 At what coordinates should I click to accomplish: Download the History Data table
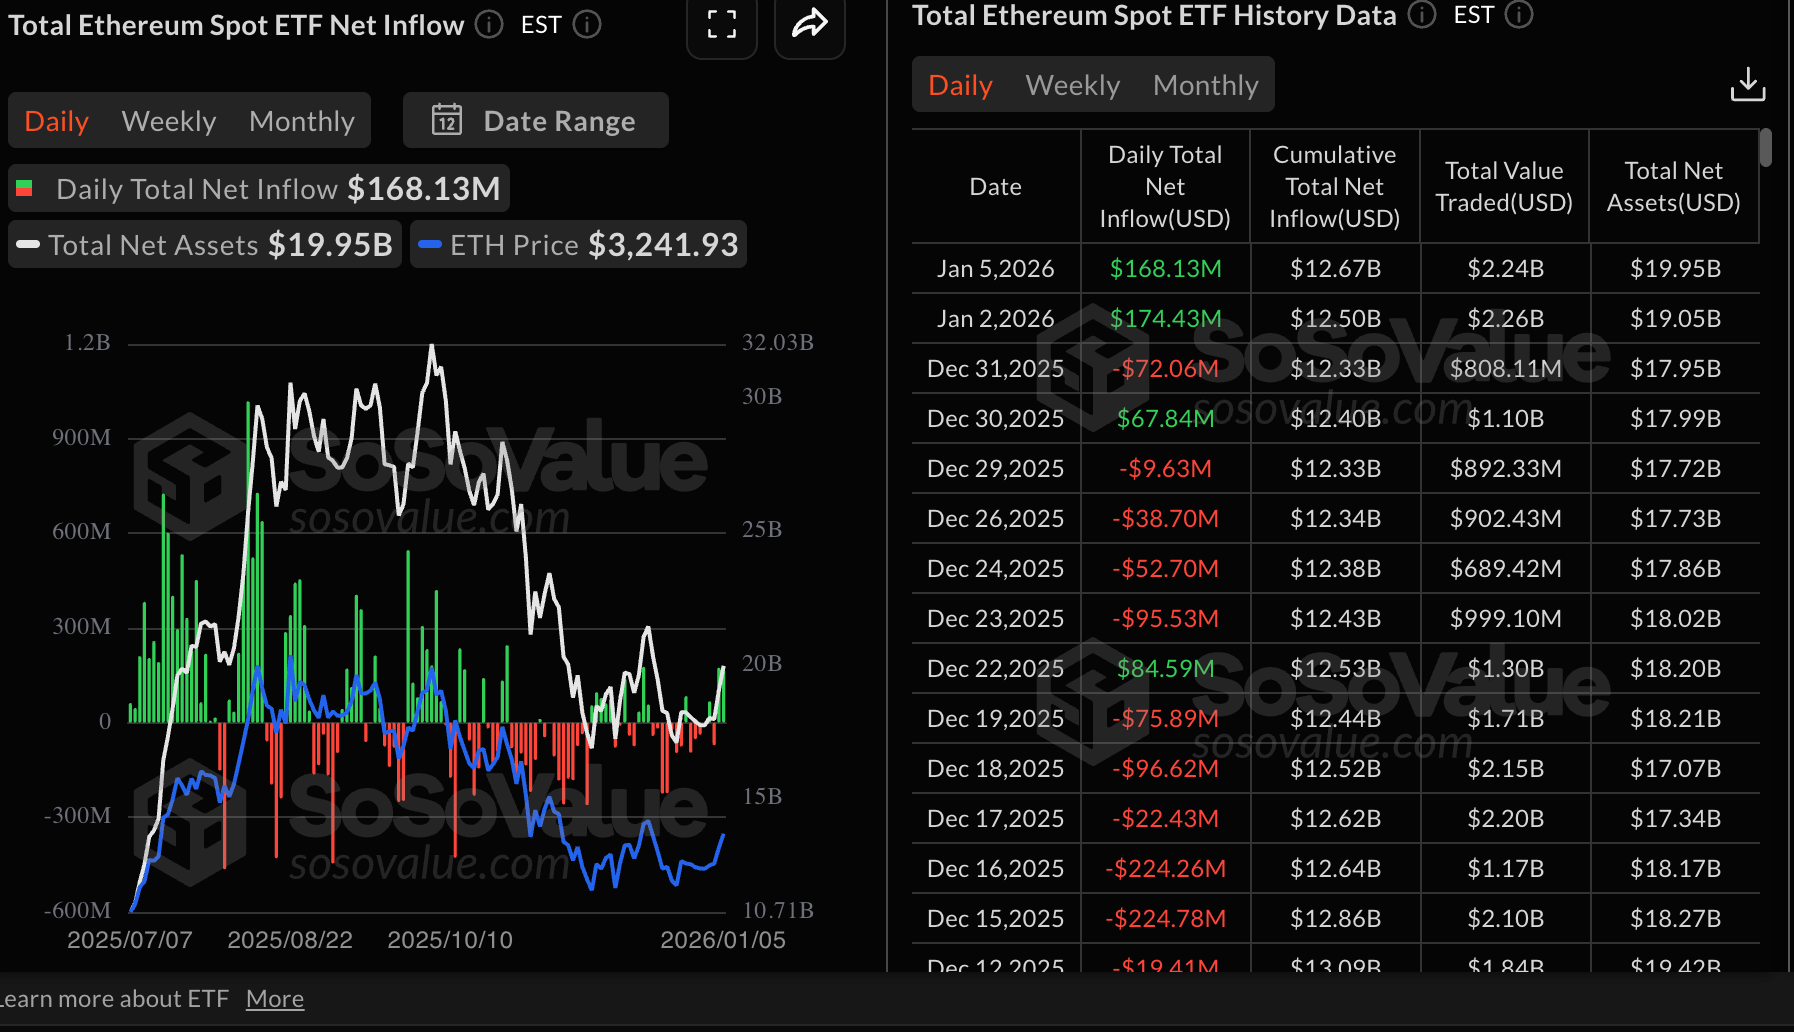[1747, 84]
